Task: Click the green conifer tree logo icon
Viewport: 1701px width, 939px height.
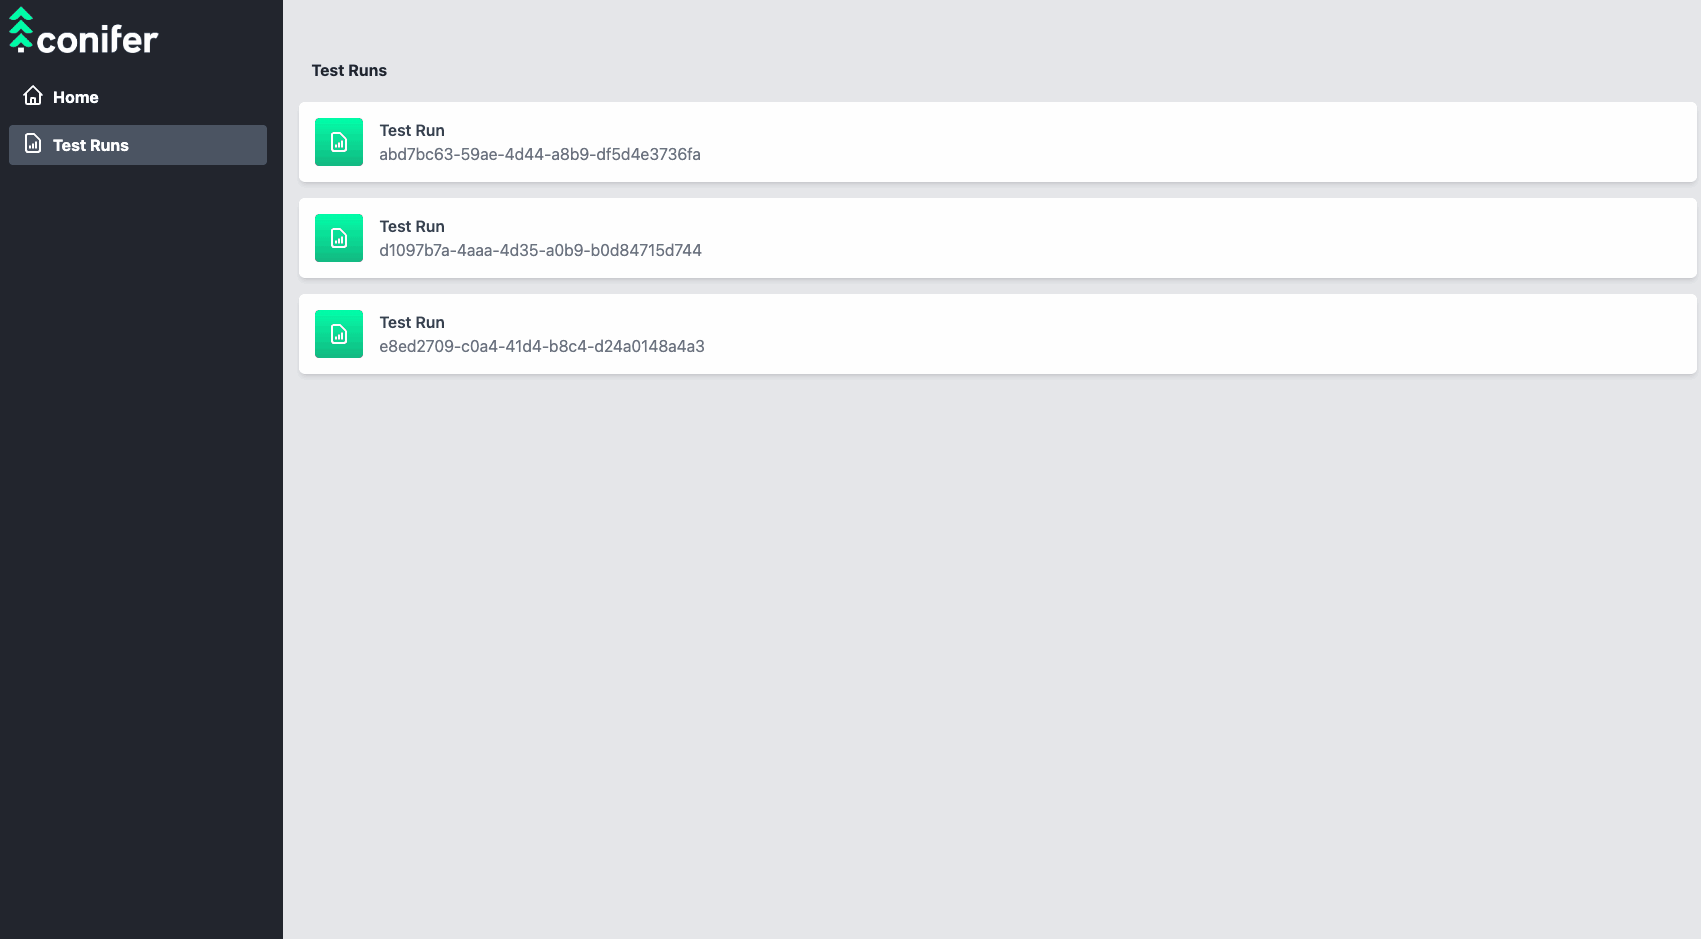Action: pos(21,29)
